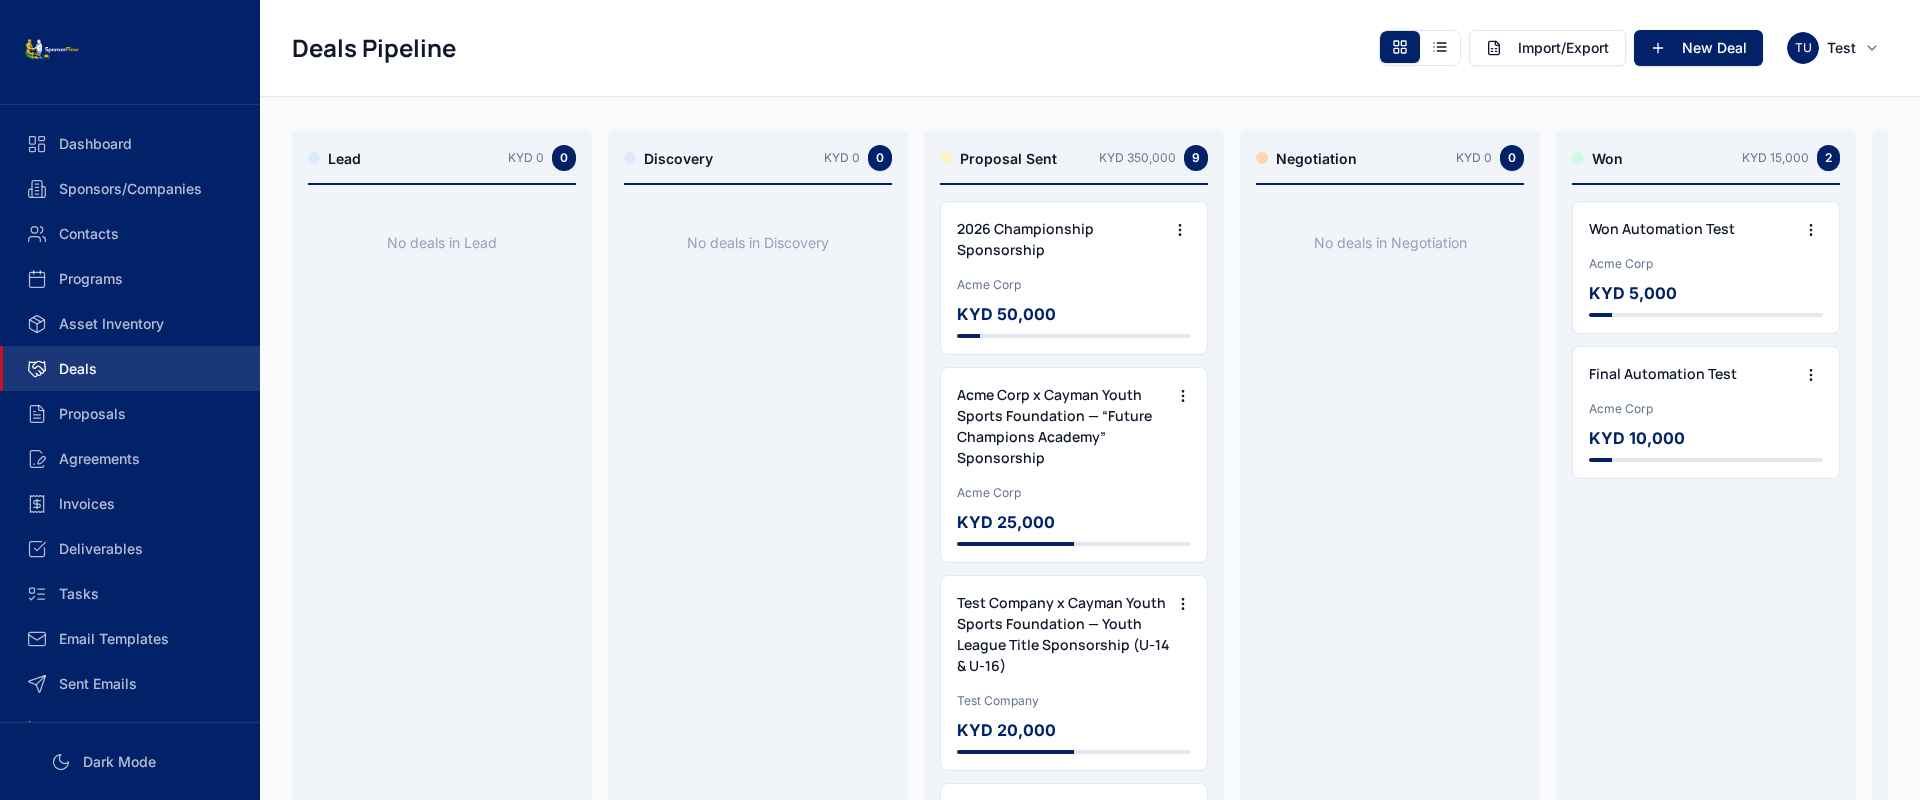Image resolution: width=1920 pixels, height=800 pixels.
Task: Open the Final Automation Test deal
Action: pyautogui.click(x=1705, y=413)
